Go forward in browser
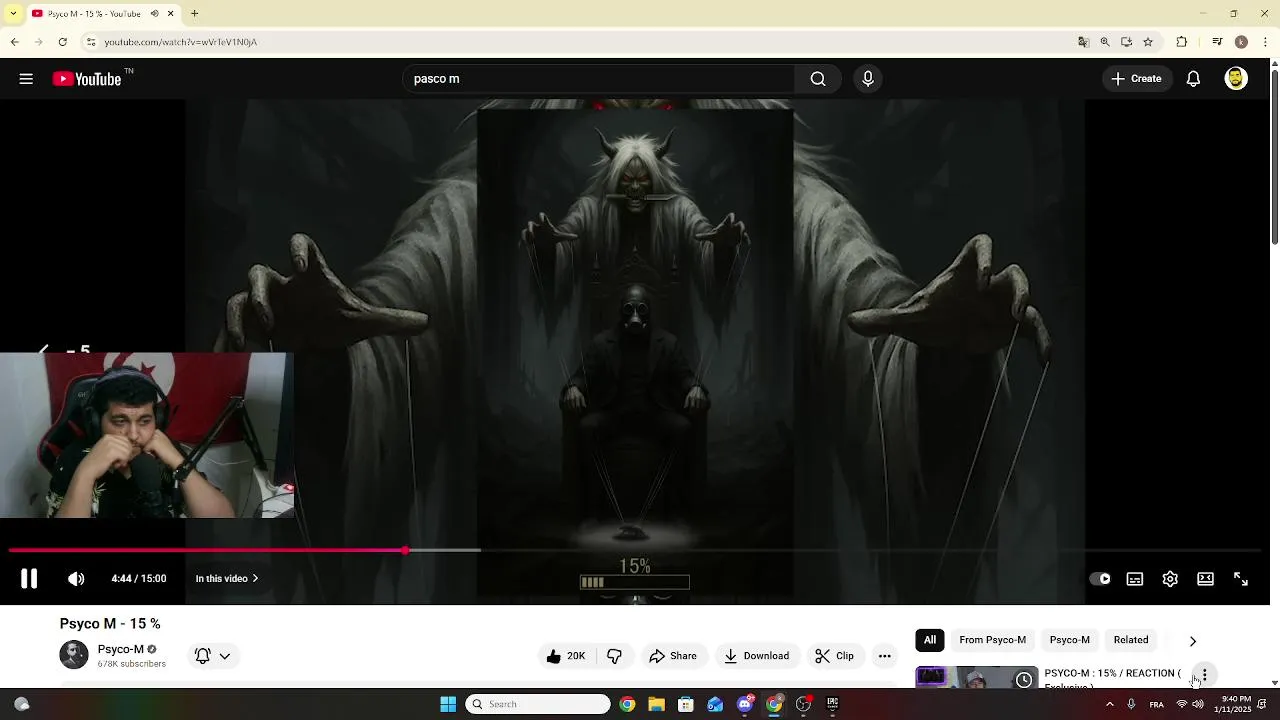The height and width of the screenshot is (720, 1280). (x=39, y=42)
